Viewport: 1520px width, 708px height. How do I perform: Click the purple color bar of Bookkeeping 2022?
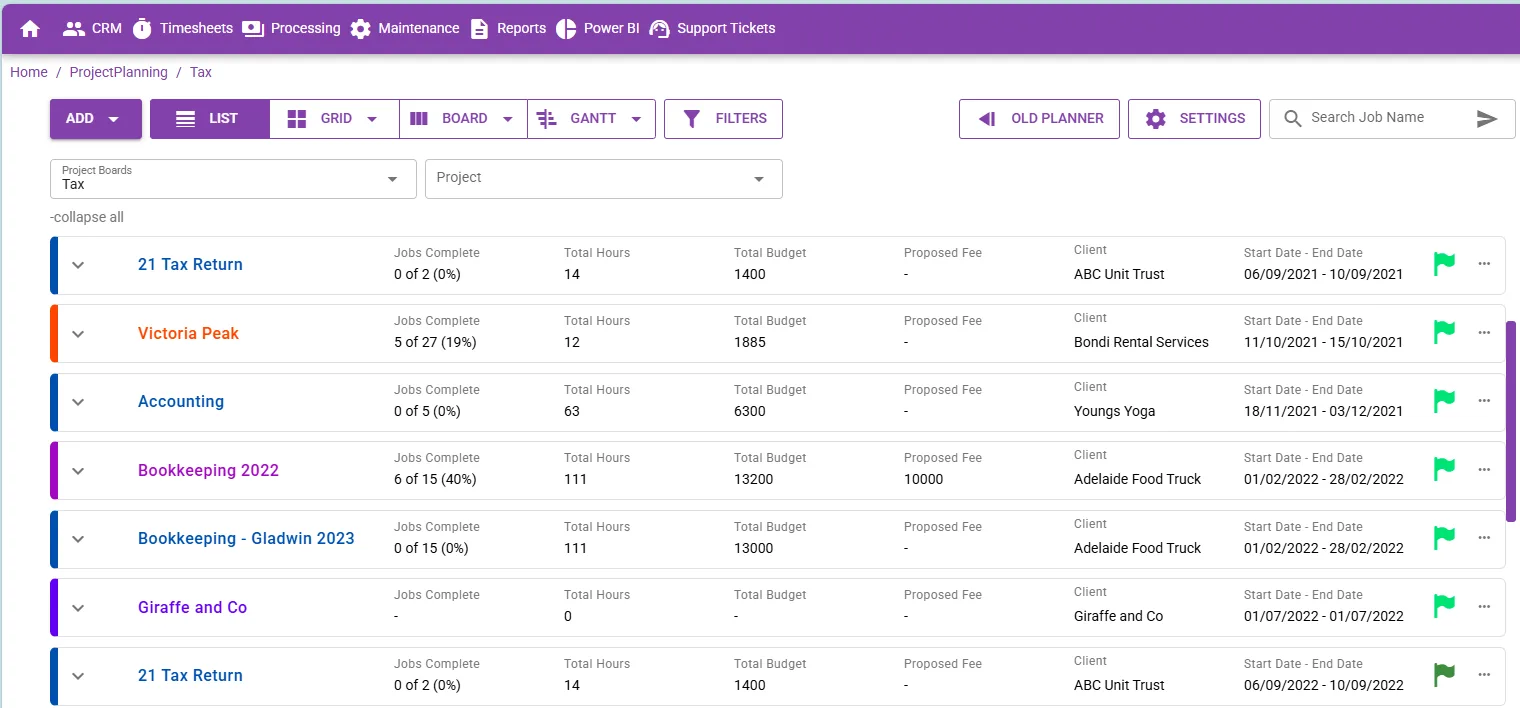coord(54,470)
